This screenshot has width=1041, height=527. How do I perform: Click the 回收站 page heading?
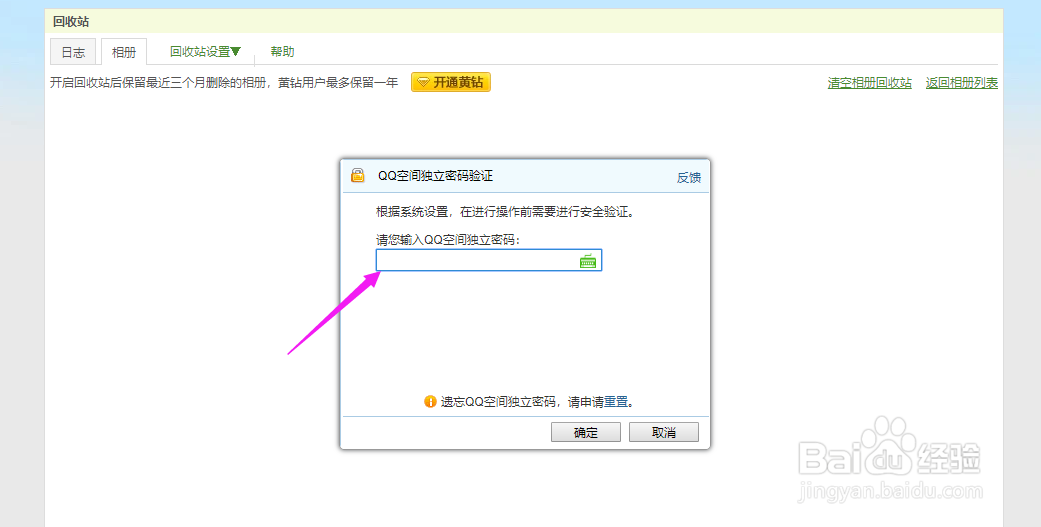(x=71, y=22)
